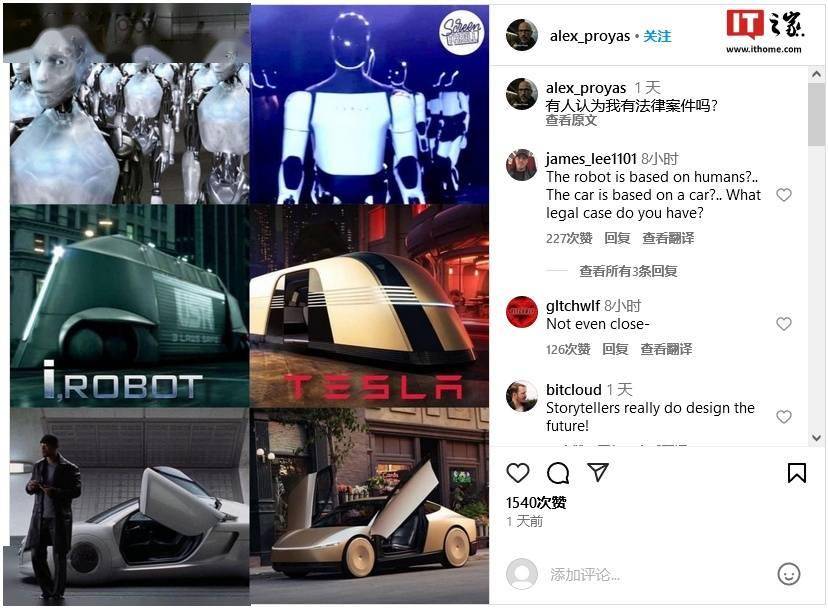
Task: Share the post via paper plane icon
Action: click(598, 472)
